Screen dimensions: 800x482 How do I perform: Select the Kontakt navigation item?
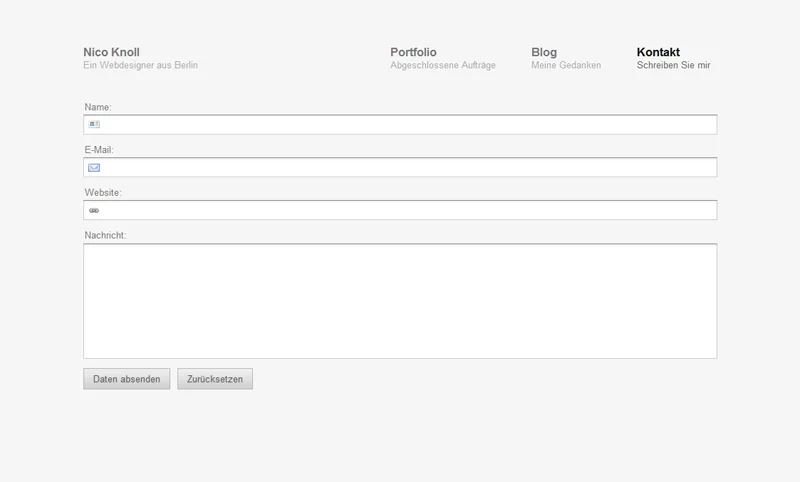click(x=658, y=52)
